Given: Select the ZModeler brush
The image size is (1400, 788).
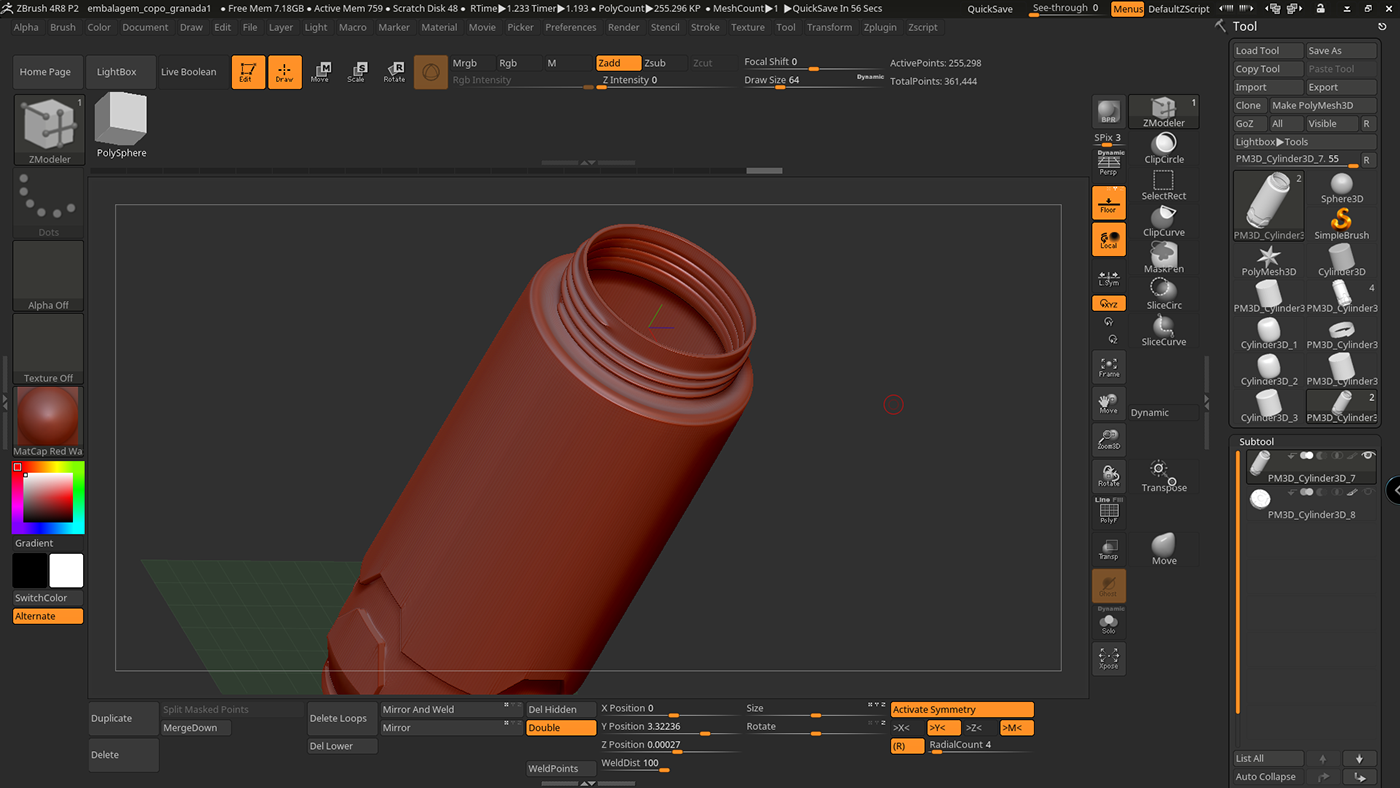Looking at the screenshot, I should pyautogui.click(x=1163, y=112).
